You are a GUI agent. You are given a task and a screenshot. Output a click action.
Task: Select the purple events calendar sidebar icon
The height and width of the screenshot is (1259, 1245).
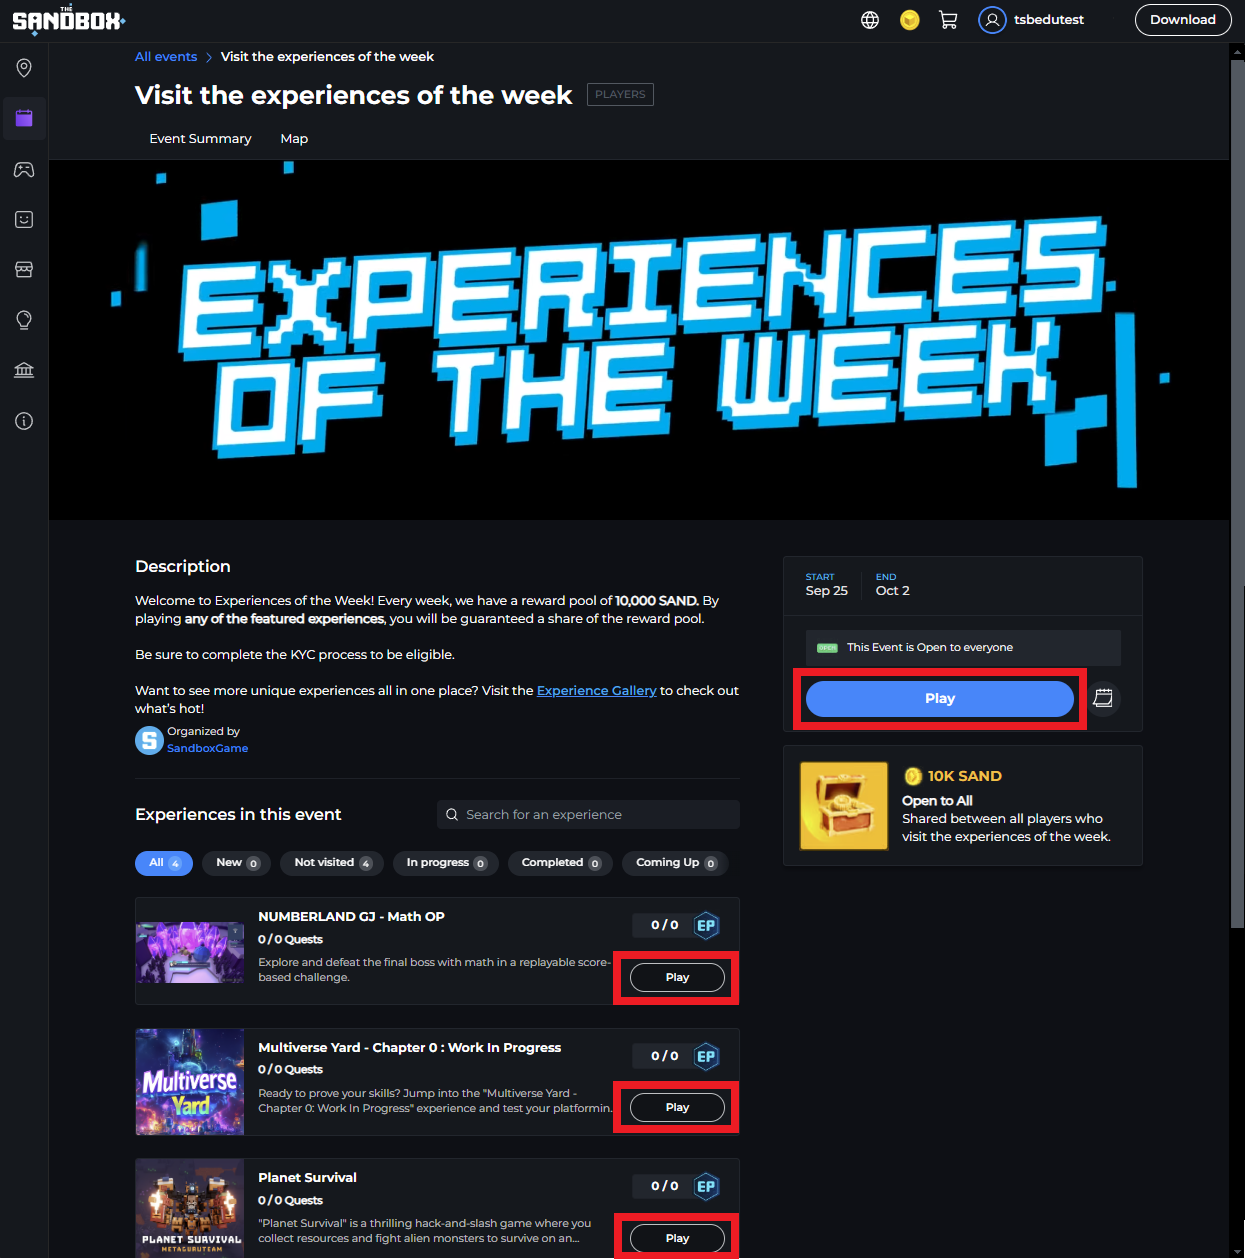[x=24, y=118]
